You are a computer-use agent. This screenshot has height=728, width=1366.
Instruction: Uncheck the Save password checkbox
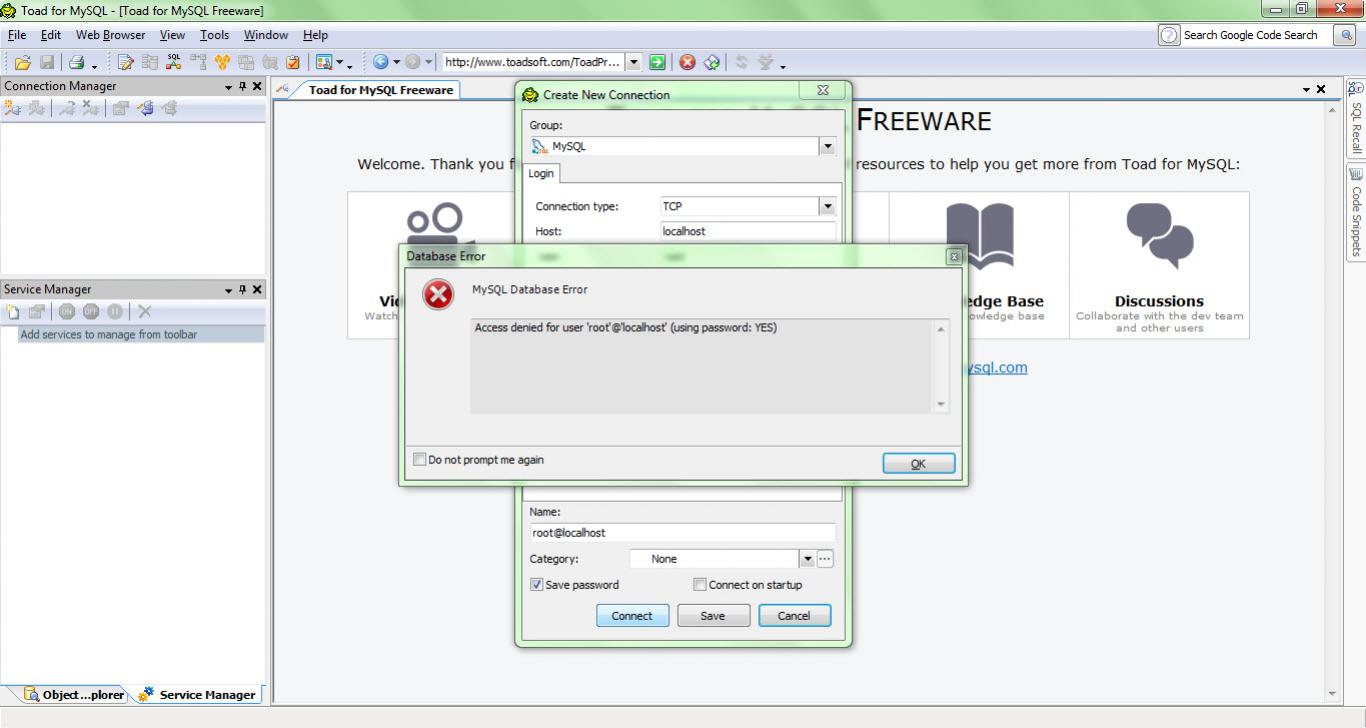[x=536, y=585]
